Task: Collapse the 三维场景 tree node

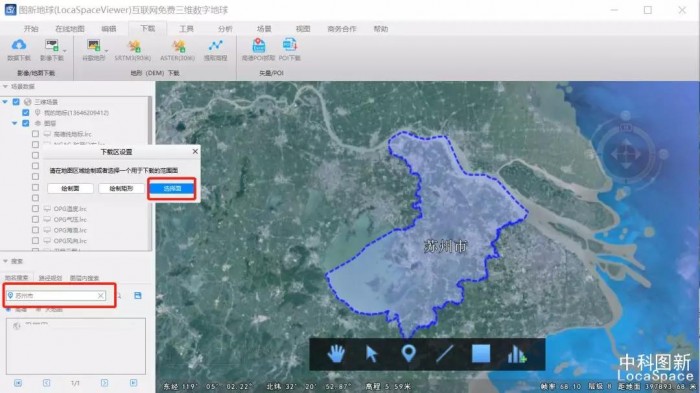Action: (x=5, y=102)
